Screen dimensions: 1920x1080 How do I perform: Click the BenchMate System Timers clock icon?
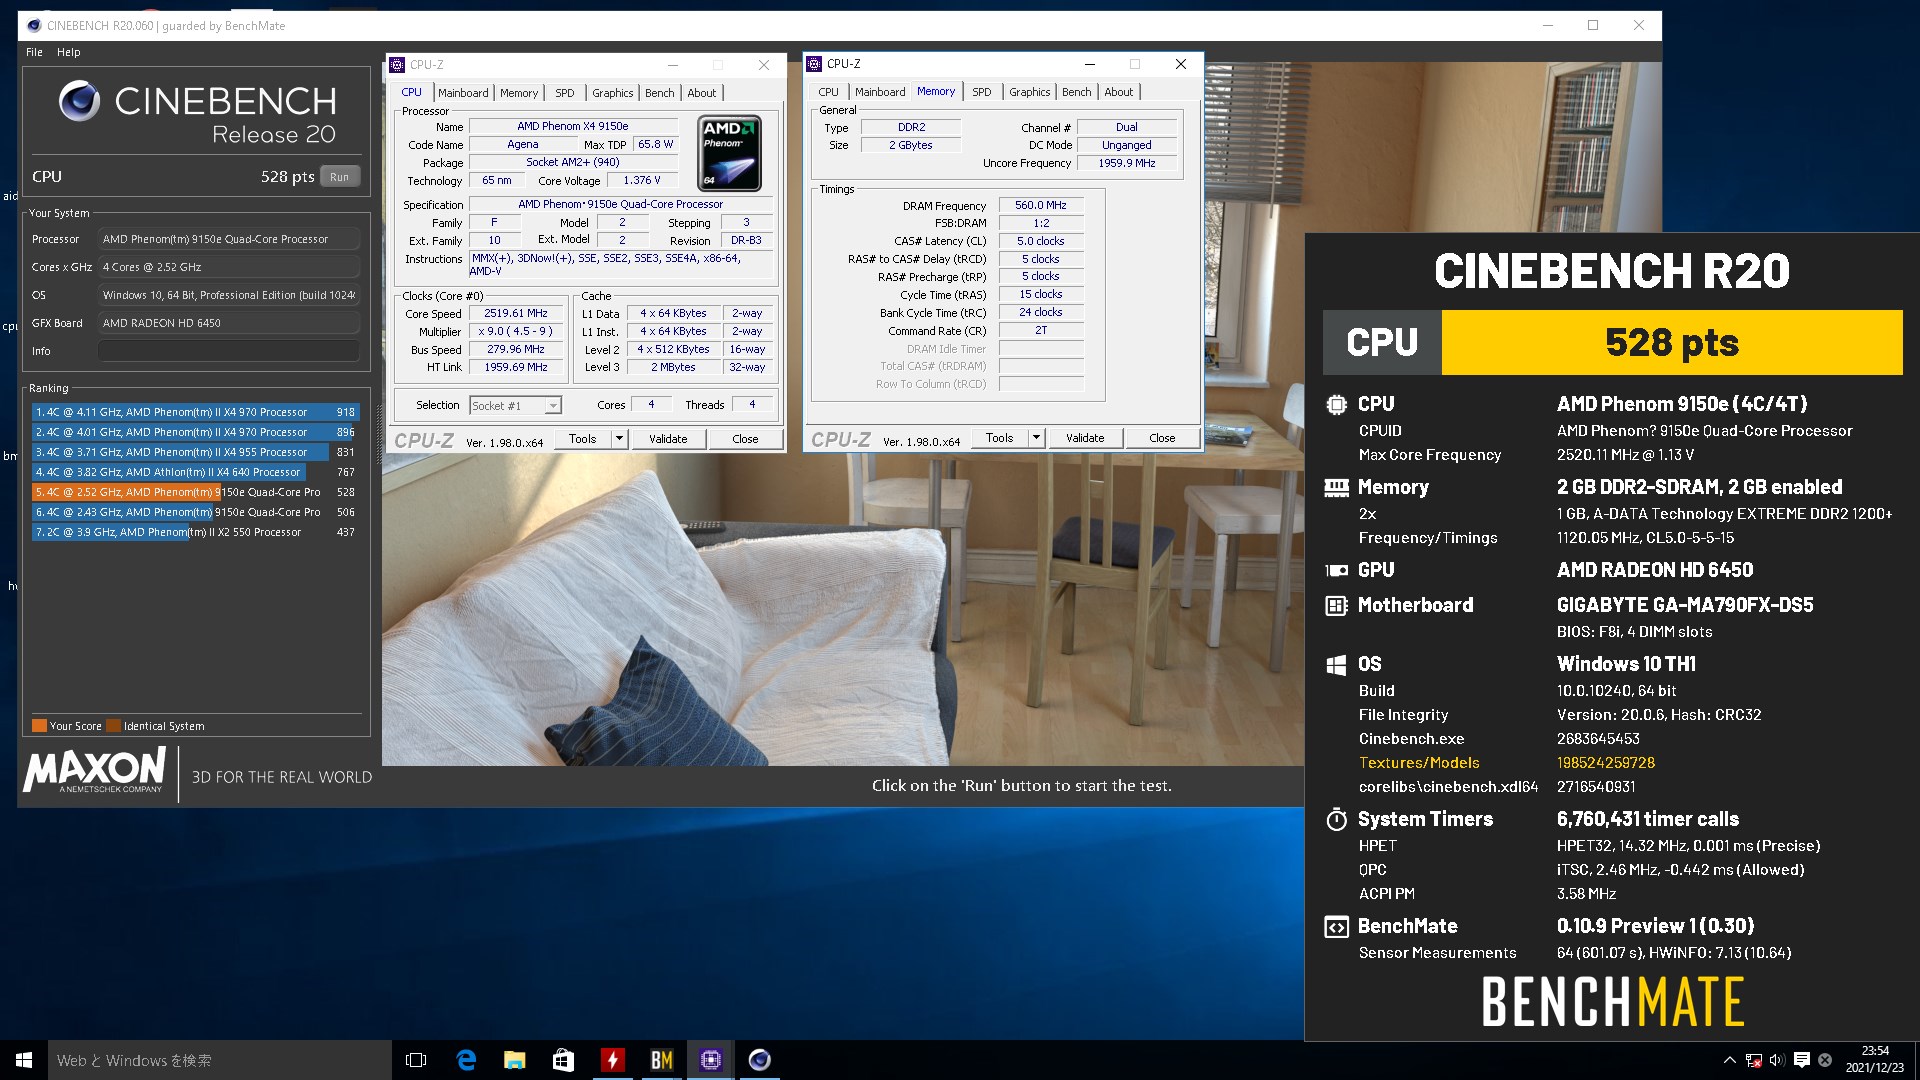point(1336,819)
